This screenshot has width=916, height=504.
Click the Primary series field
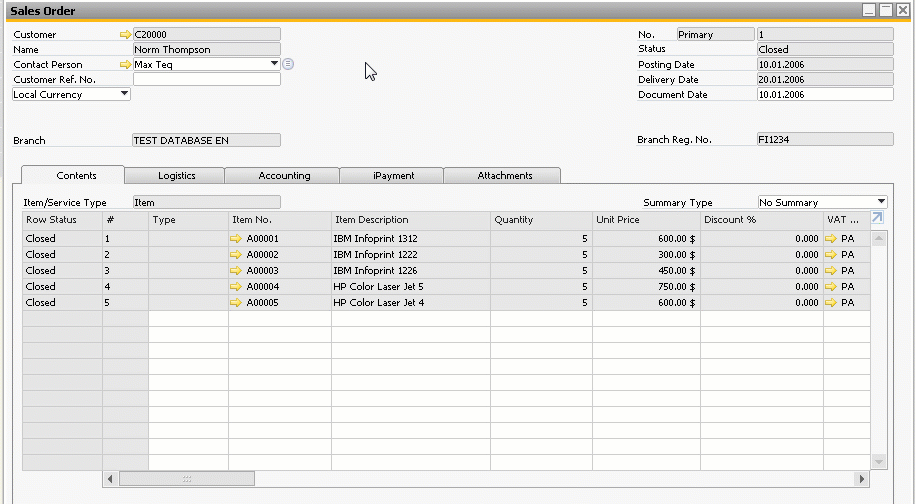716,34
